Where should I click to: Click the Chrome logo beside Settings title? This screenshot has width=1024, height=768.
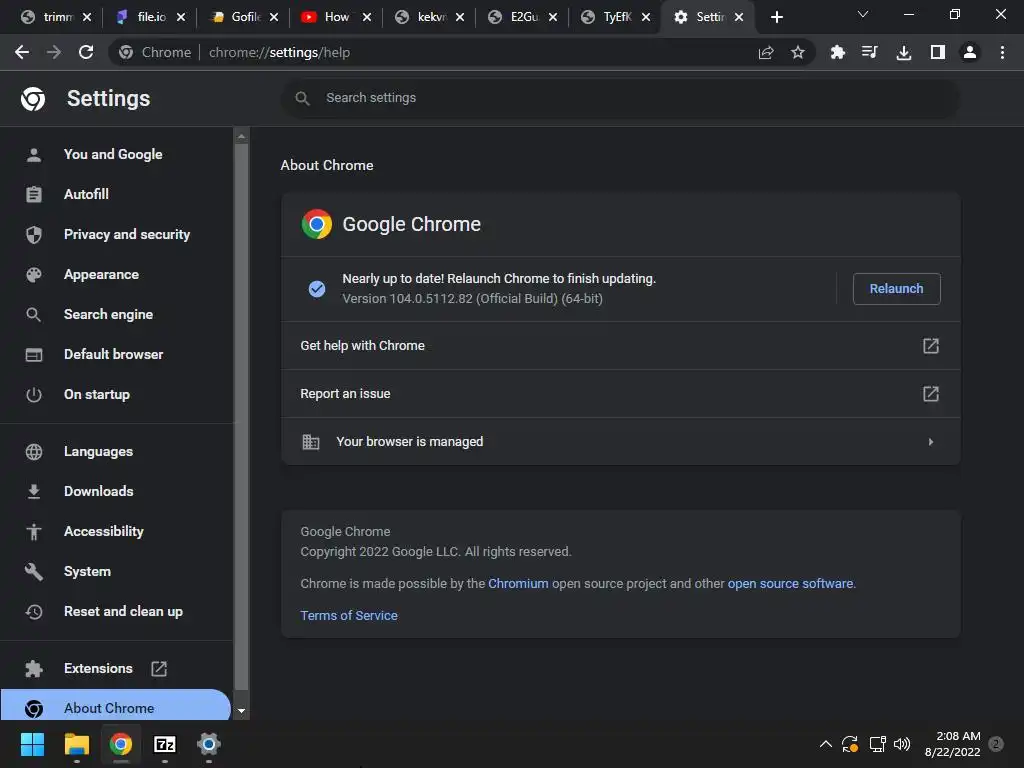pos(33,99)
